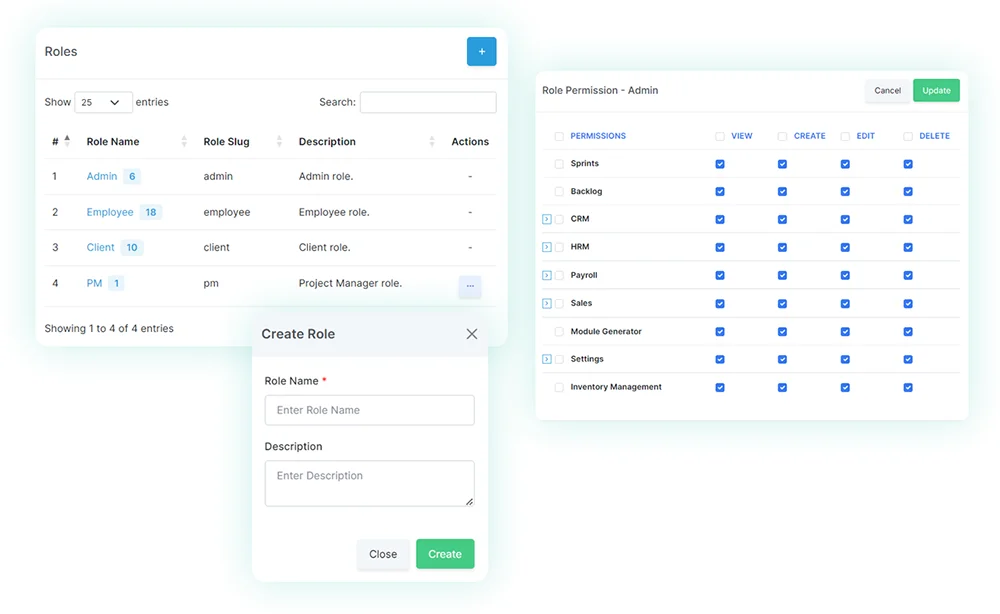This screenshot has width=1000, height=614.
Task: Sort the Description column
Action: (x=430, y=141)
